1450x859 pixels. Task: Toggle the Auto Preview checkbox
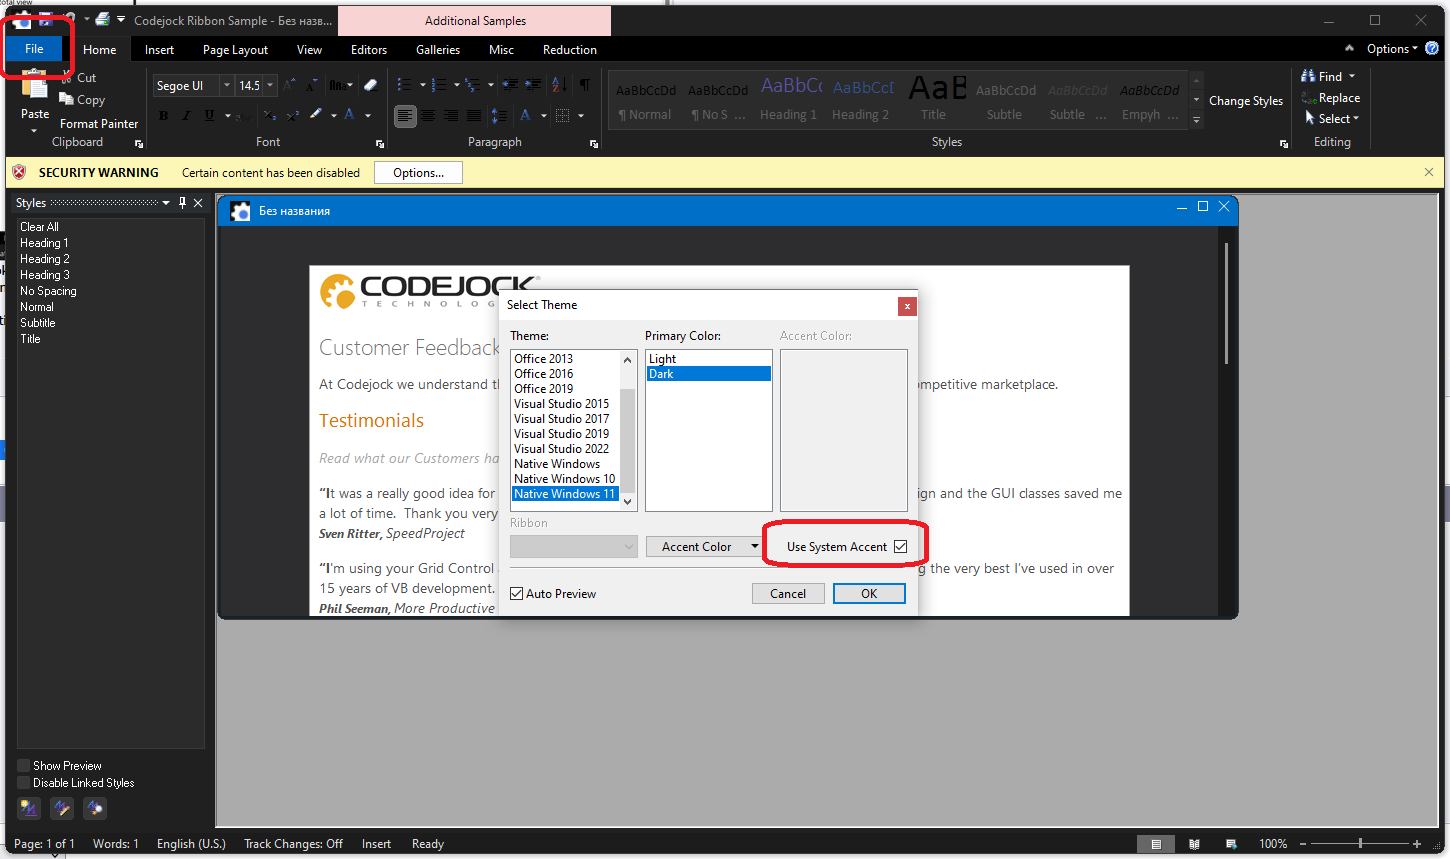pos(517,594)
